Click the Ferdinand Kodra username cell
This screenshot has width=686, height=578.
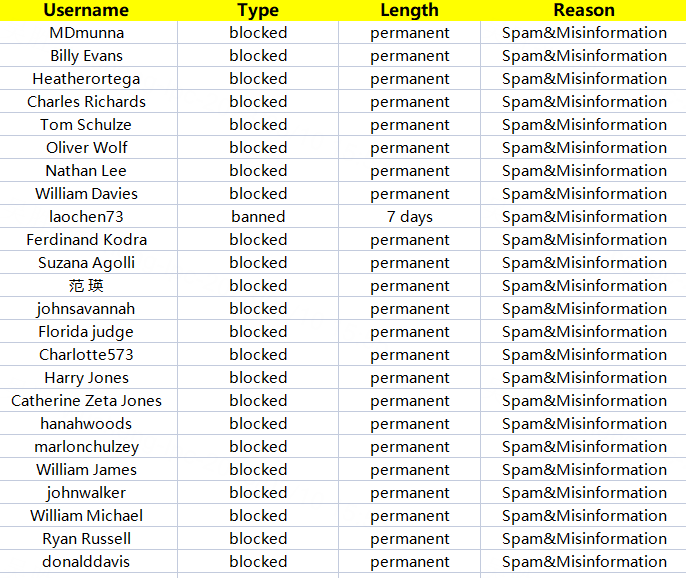pyautogui.click(x=87, y=240)
